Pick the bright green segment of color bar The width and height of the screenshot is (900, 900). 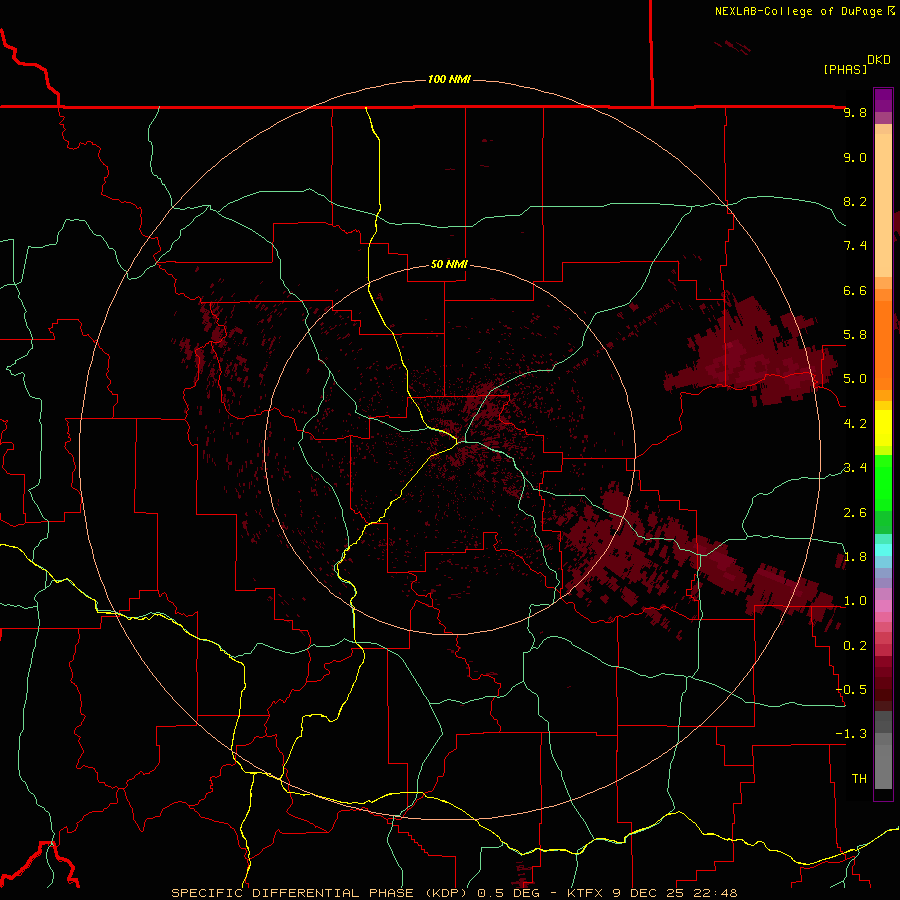(883, 483)
